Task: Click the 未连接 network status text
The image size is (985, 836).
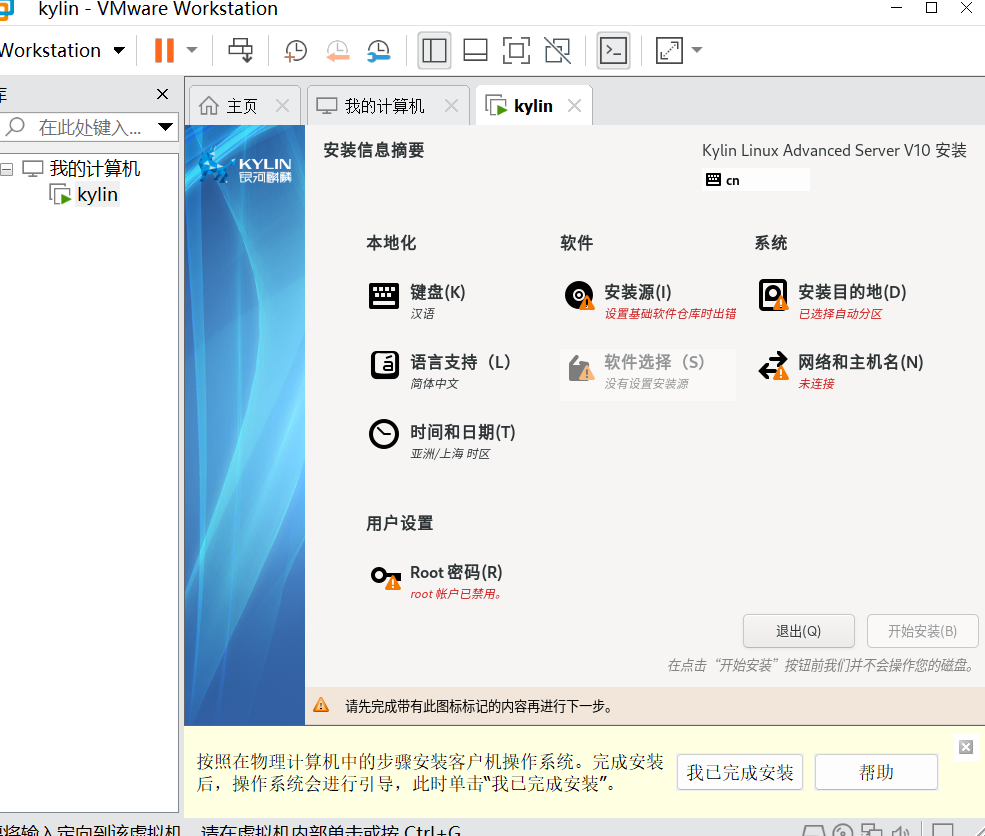Action: pyautogui.click(x=816, y=384)
